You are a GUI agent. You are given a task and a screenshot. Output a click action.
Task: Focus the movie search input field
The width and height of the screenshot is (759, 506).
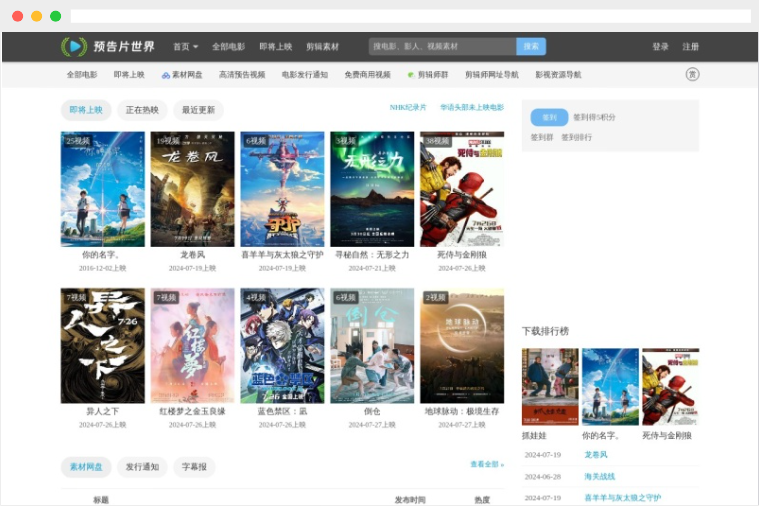(x=442, y=46)
